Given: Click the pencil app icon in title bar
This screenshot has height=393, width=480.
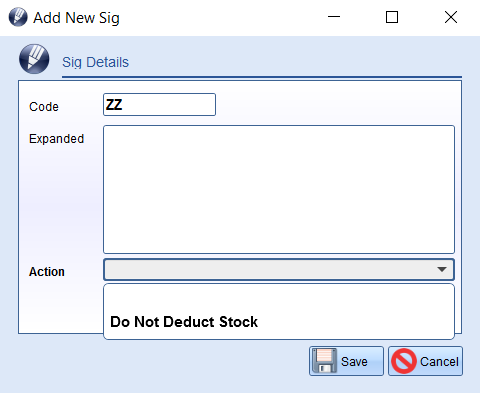Looking at the screenshot, I should tap(18, 17).
